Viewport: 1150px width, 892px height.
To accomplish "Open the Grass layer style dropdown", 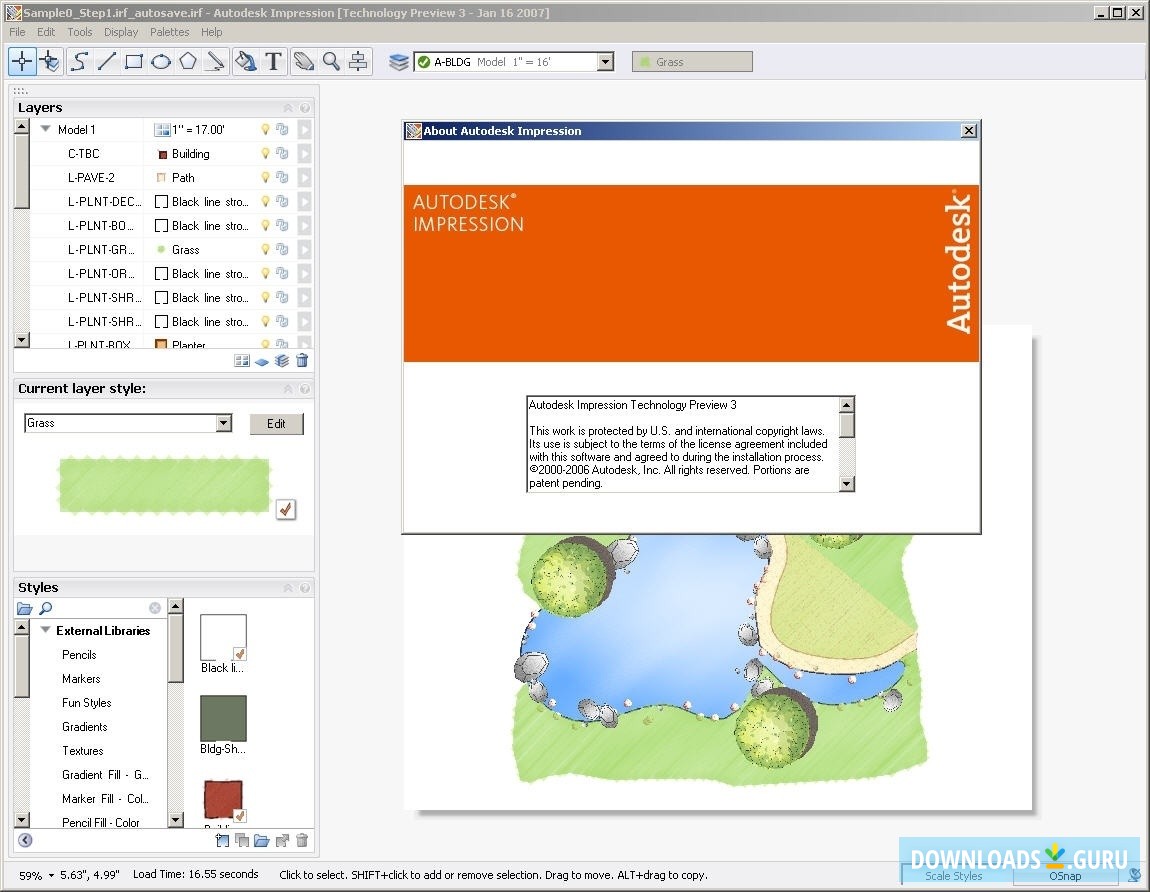I will coord(224,423).
